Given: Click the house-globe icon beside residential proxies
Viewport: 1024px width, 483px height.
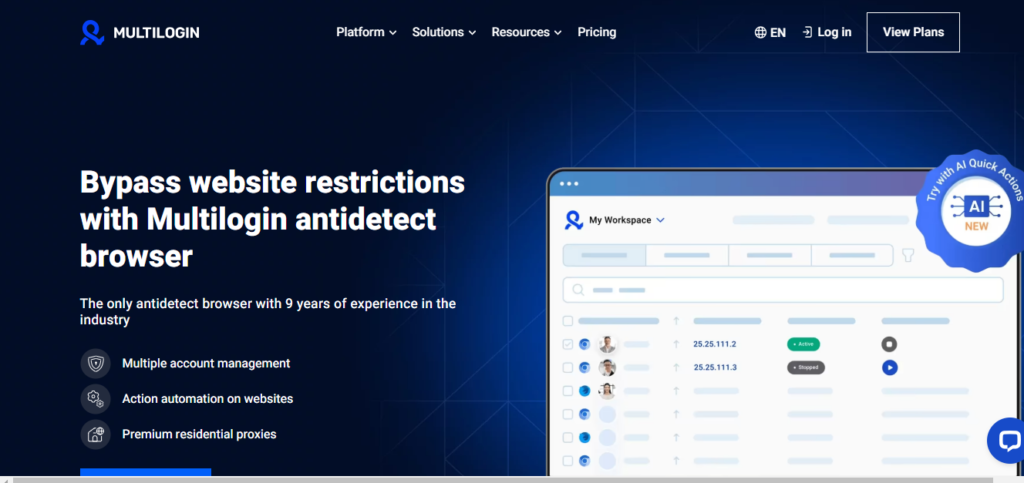Looking at the screenshot, I should click(x=95, y=434).
